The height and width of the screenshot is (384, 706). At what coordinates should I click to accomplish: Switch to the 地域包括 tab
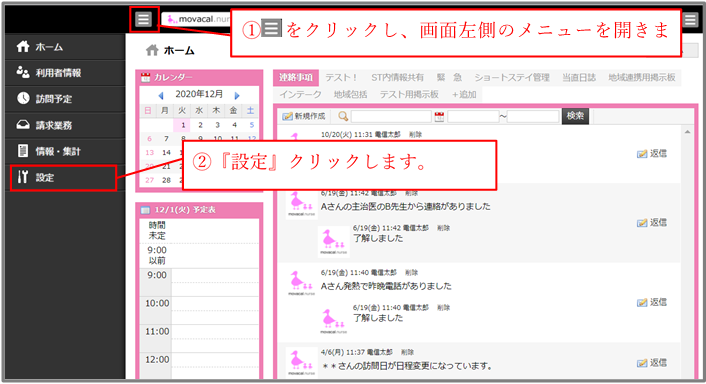tap(350, 95)
